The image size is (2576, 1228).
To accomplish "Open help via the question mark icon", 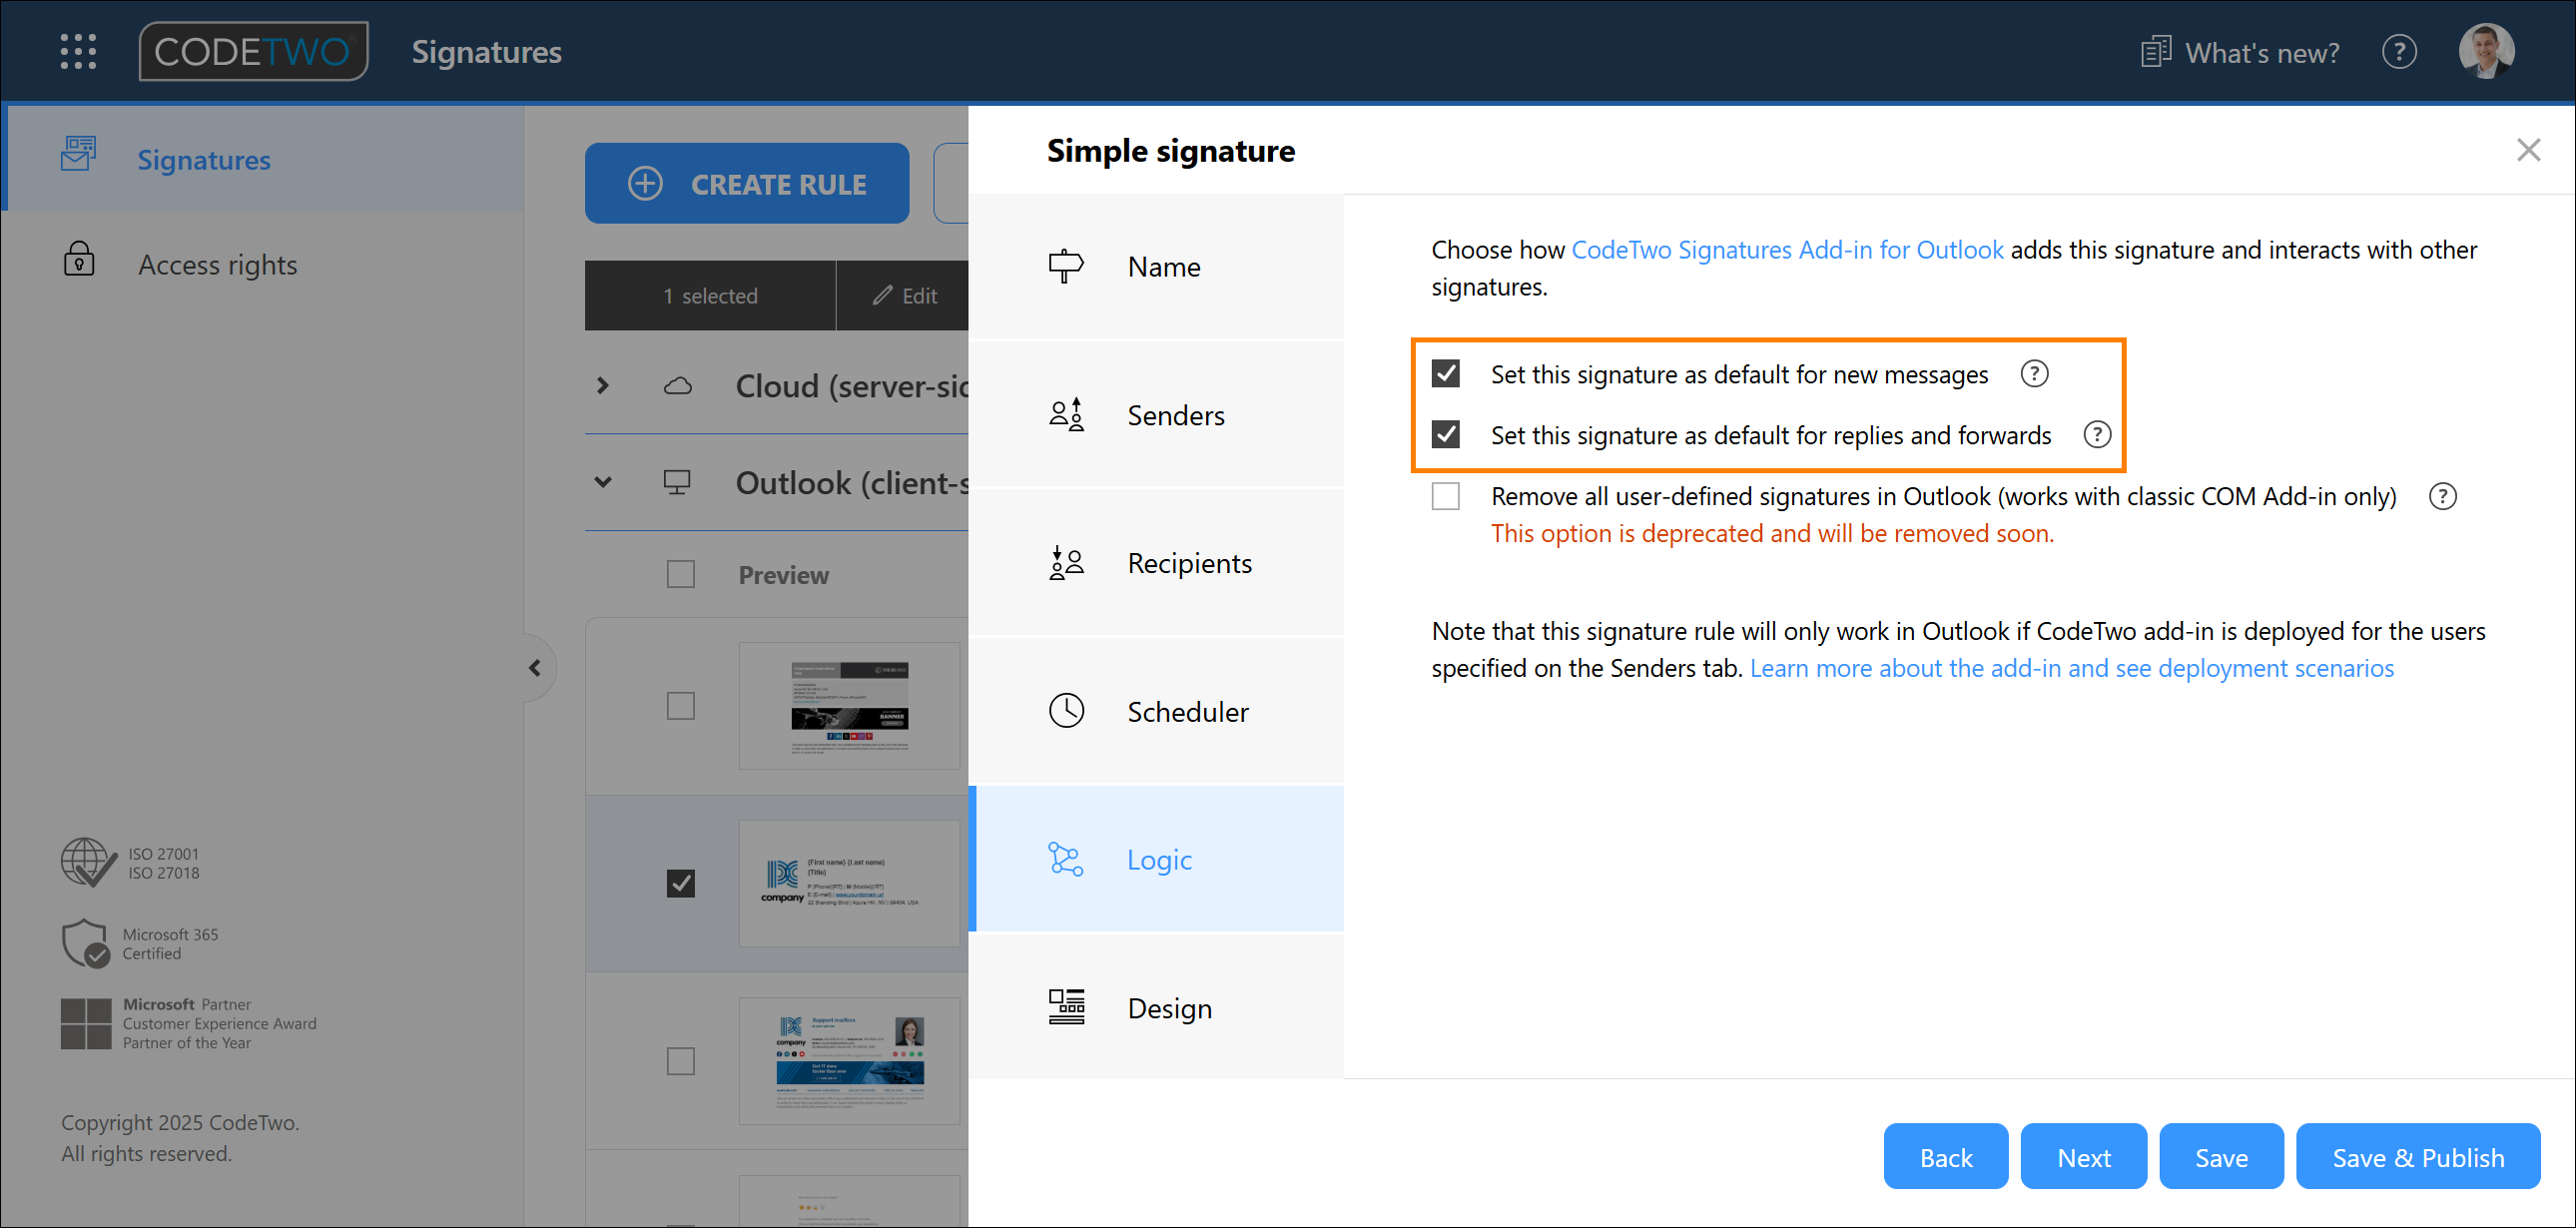I will (2399, 51).
